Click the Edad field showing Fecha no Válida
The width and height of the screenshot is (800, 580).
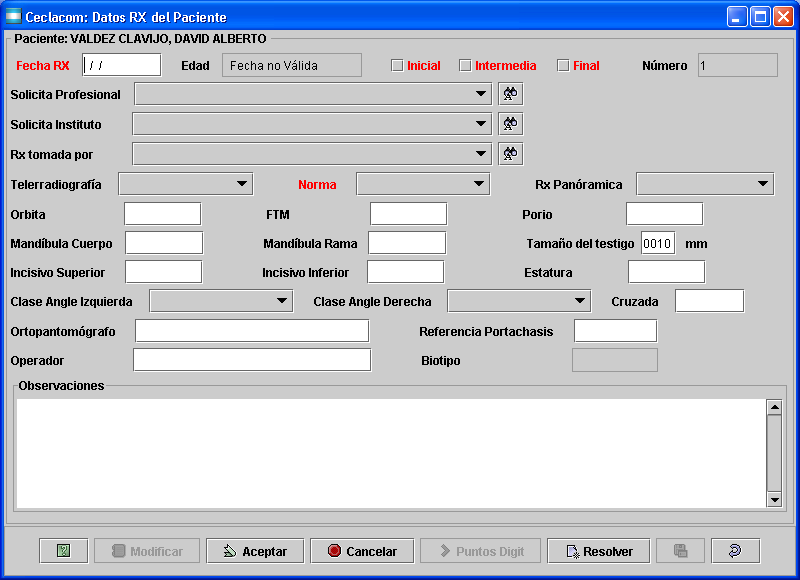pos(292,65)
